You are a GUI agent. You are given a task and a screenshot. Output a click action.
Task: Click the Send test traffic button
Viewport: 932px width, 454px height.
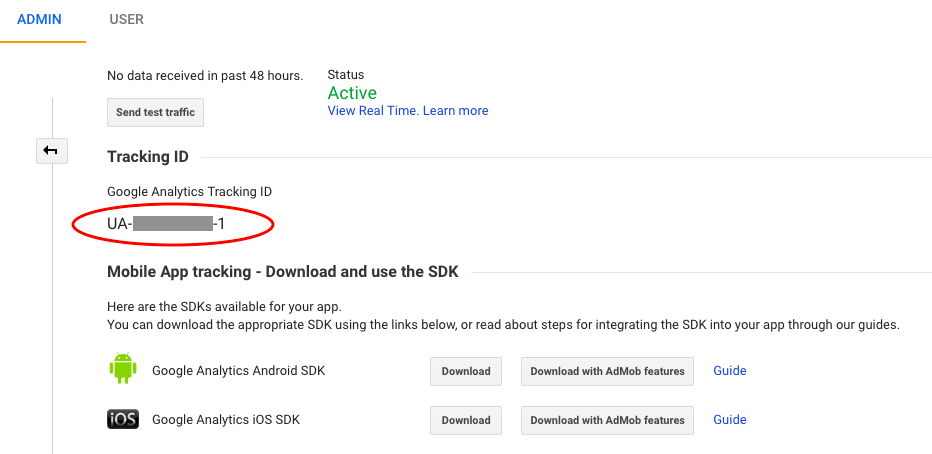(155, 112)
